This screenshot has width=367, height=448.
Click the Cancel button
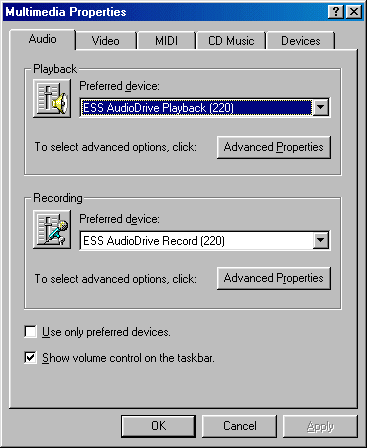(x=239, y=426)
